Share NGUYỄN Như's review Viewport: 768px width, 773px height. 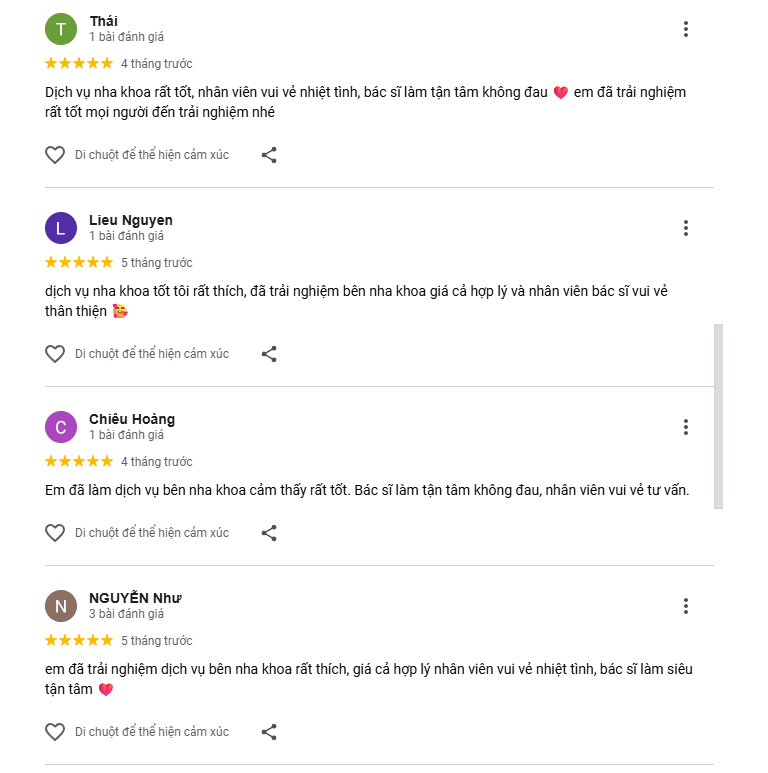(269, 732)
